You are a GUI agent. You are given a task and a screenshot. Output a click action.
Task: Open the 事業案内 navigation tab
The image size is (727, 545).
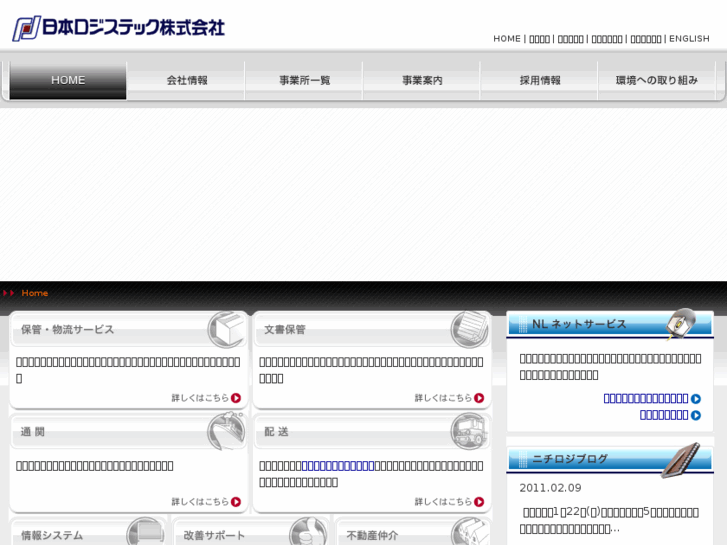(422, 80)
